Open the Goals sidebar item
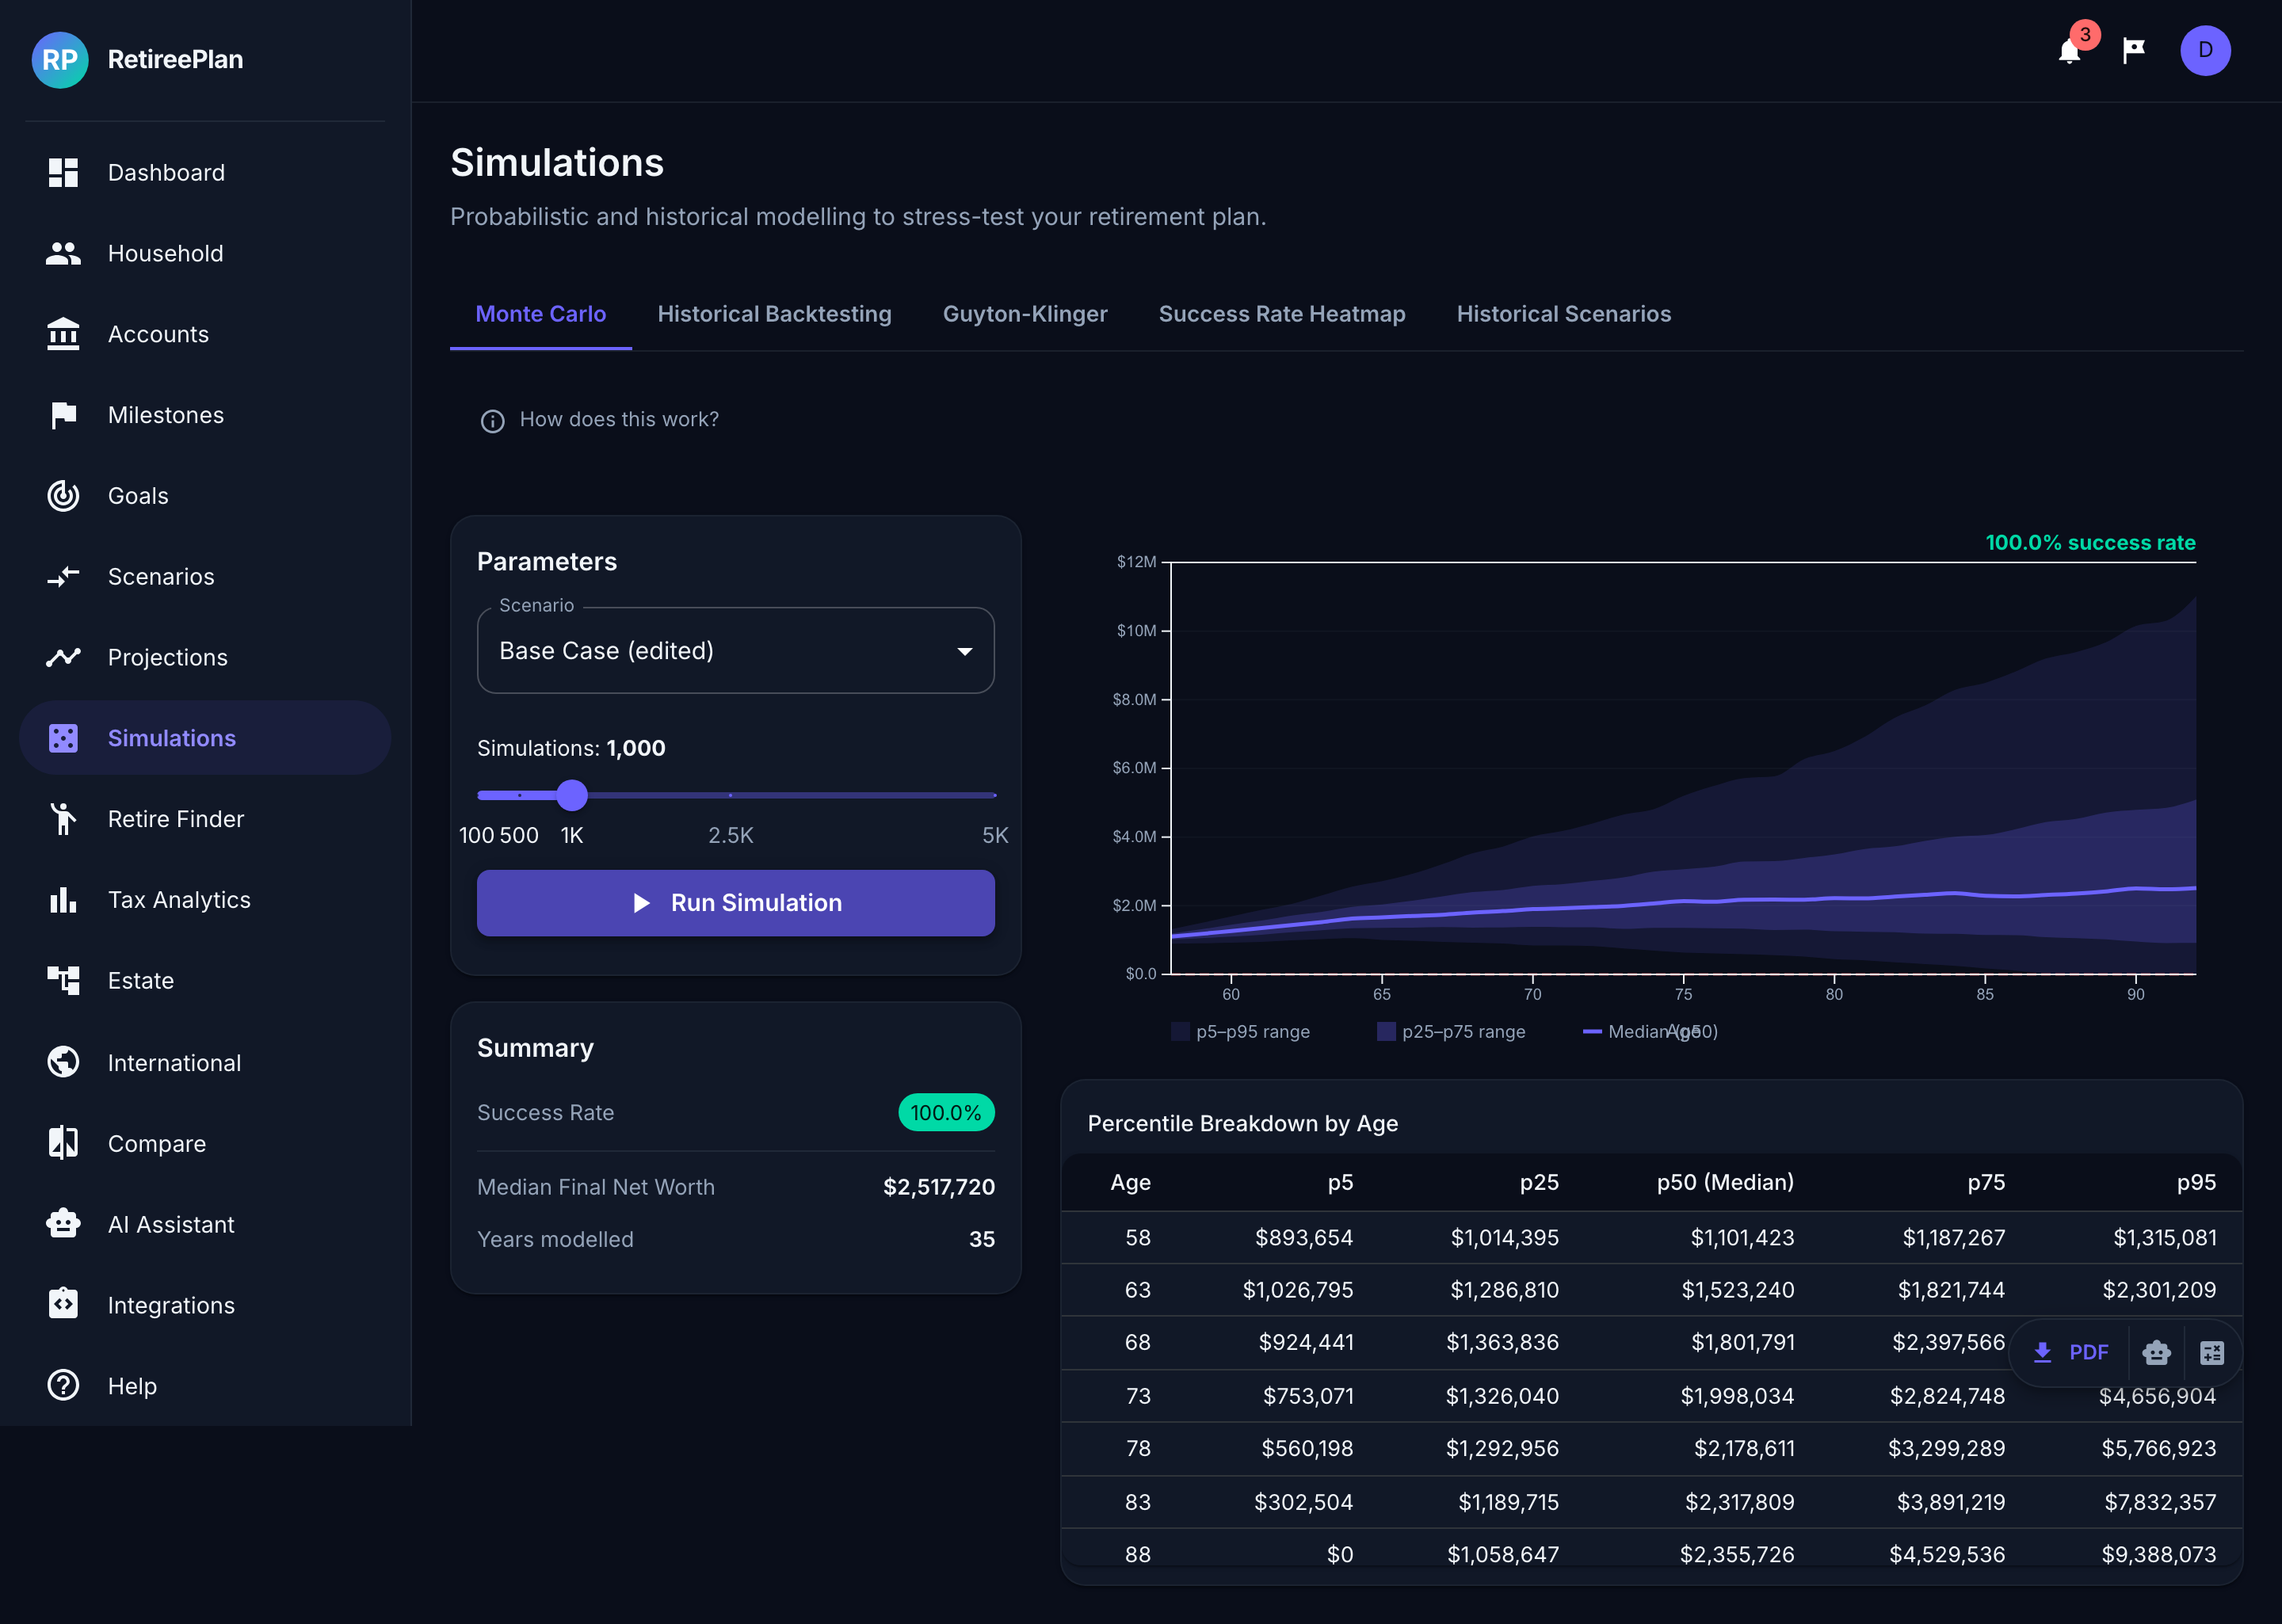2282x1624 pixels. tap(138, 496)
